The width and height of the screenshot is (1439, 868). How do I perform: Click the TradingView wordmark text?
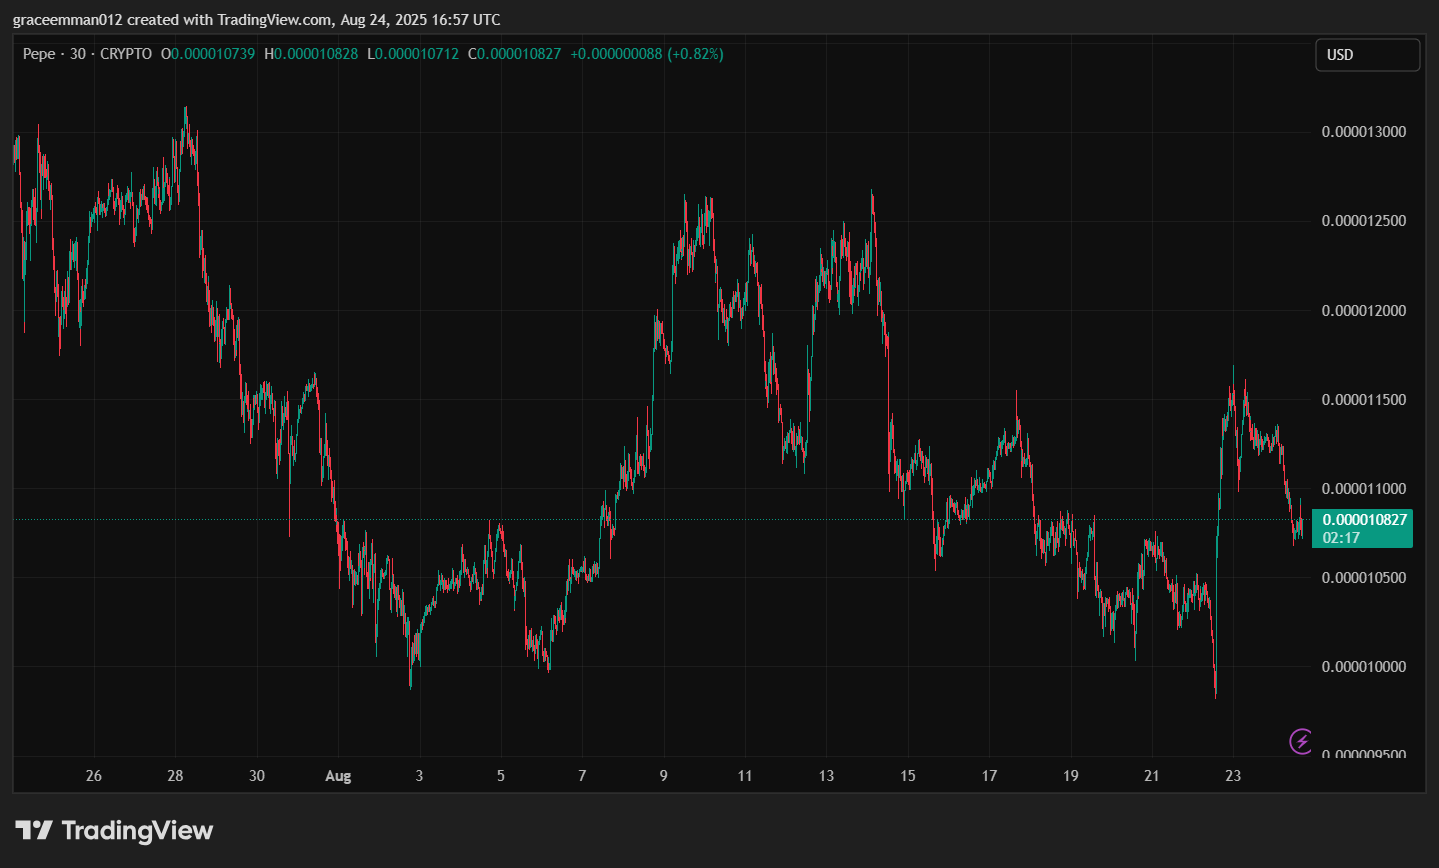coord(137,831)
